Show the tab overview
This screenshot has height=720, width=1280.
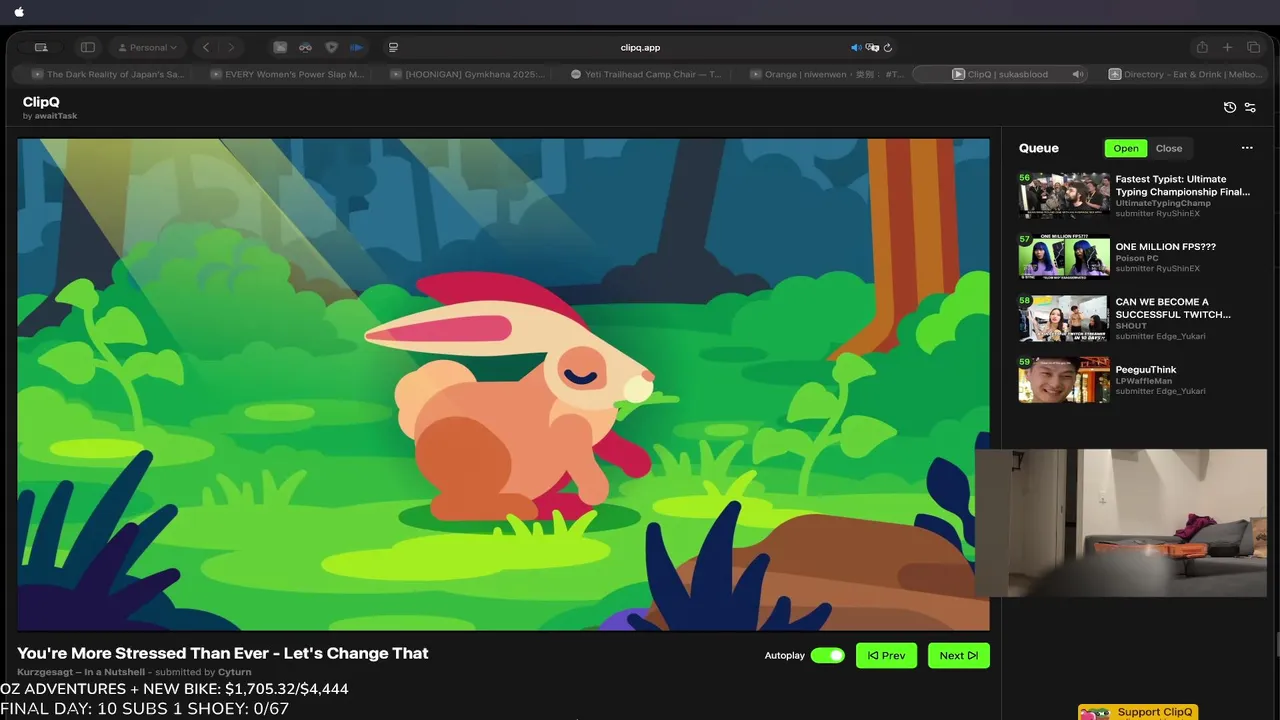point(1254,47)
